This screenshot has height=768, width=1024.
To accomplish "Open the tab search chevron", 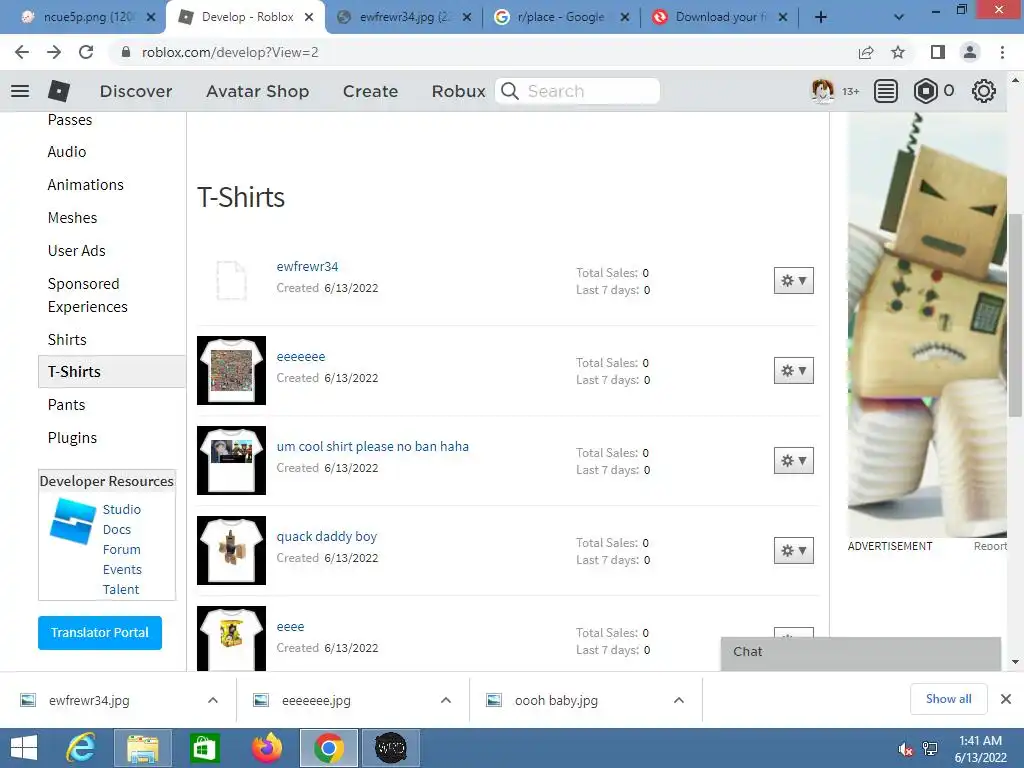I will pyautogui.click(x=899, y=18).
